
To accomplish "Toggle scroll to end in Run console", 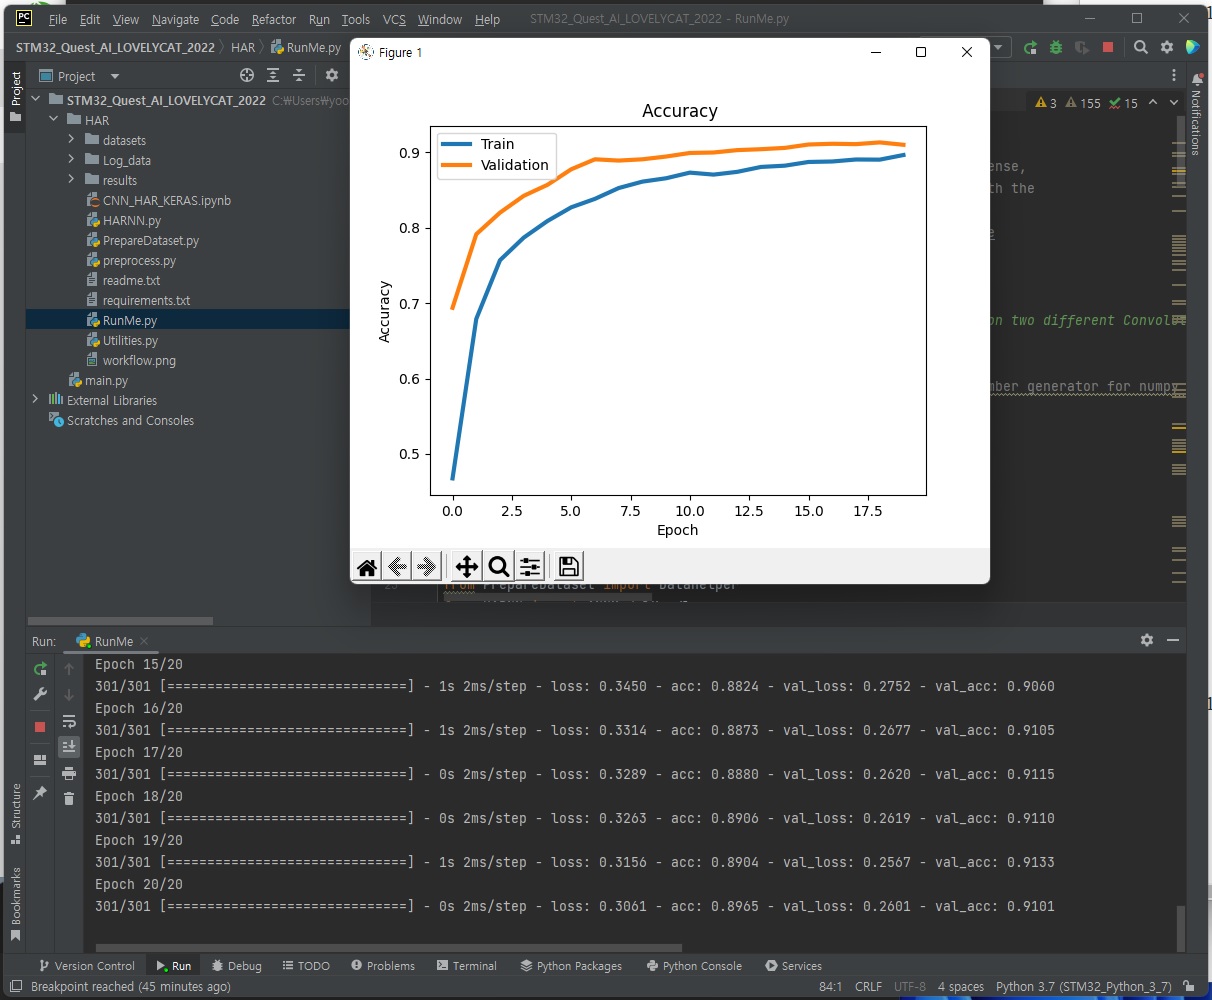I will click(x=69, y=746).
